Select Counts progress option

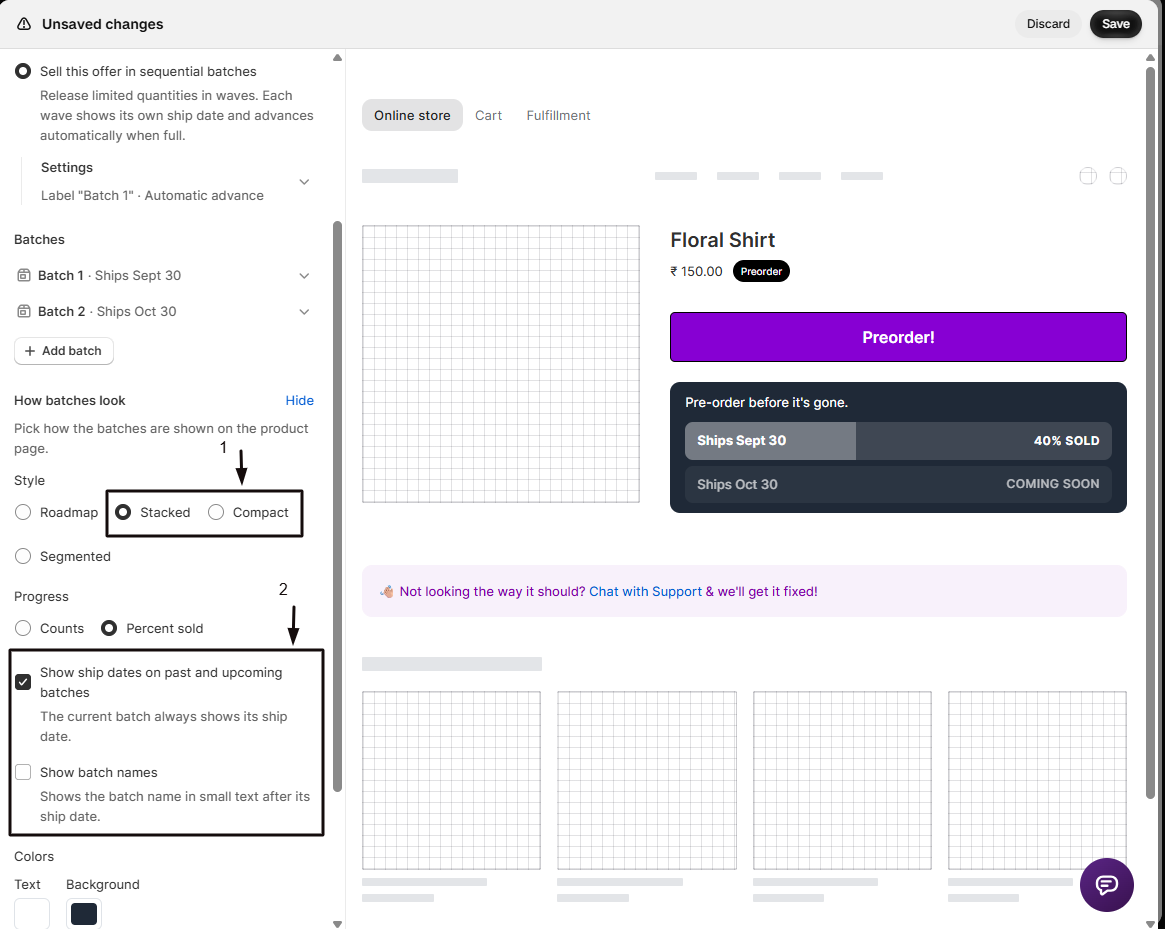tap(23, 628)
